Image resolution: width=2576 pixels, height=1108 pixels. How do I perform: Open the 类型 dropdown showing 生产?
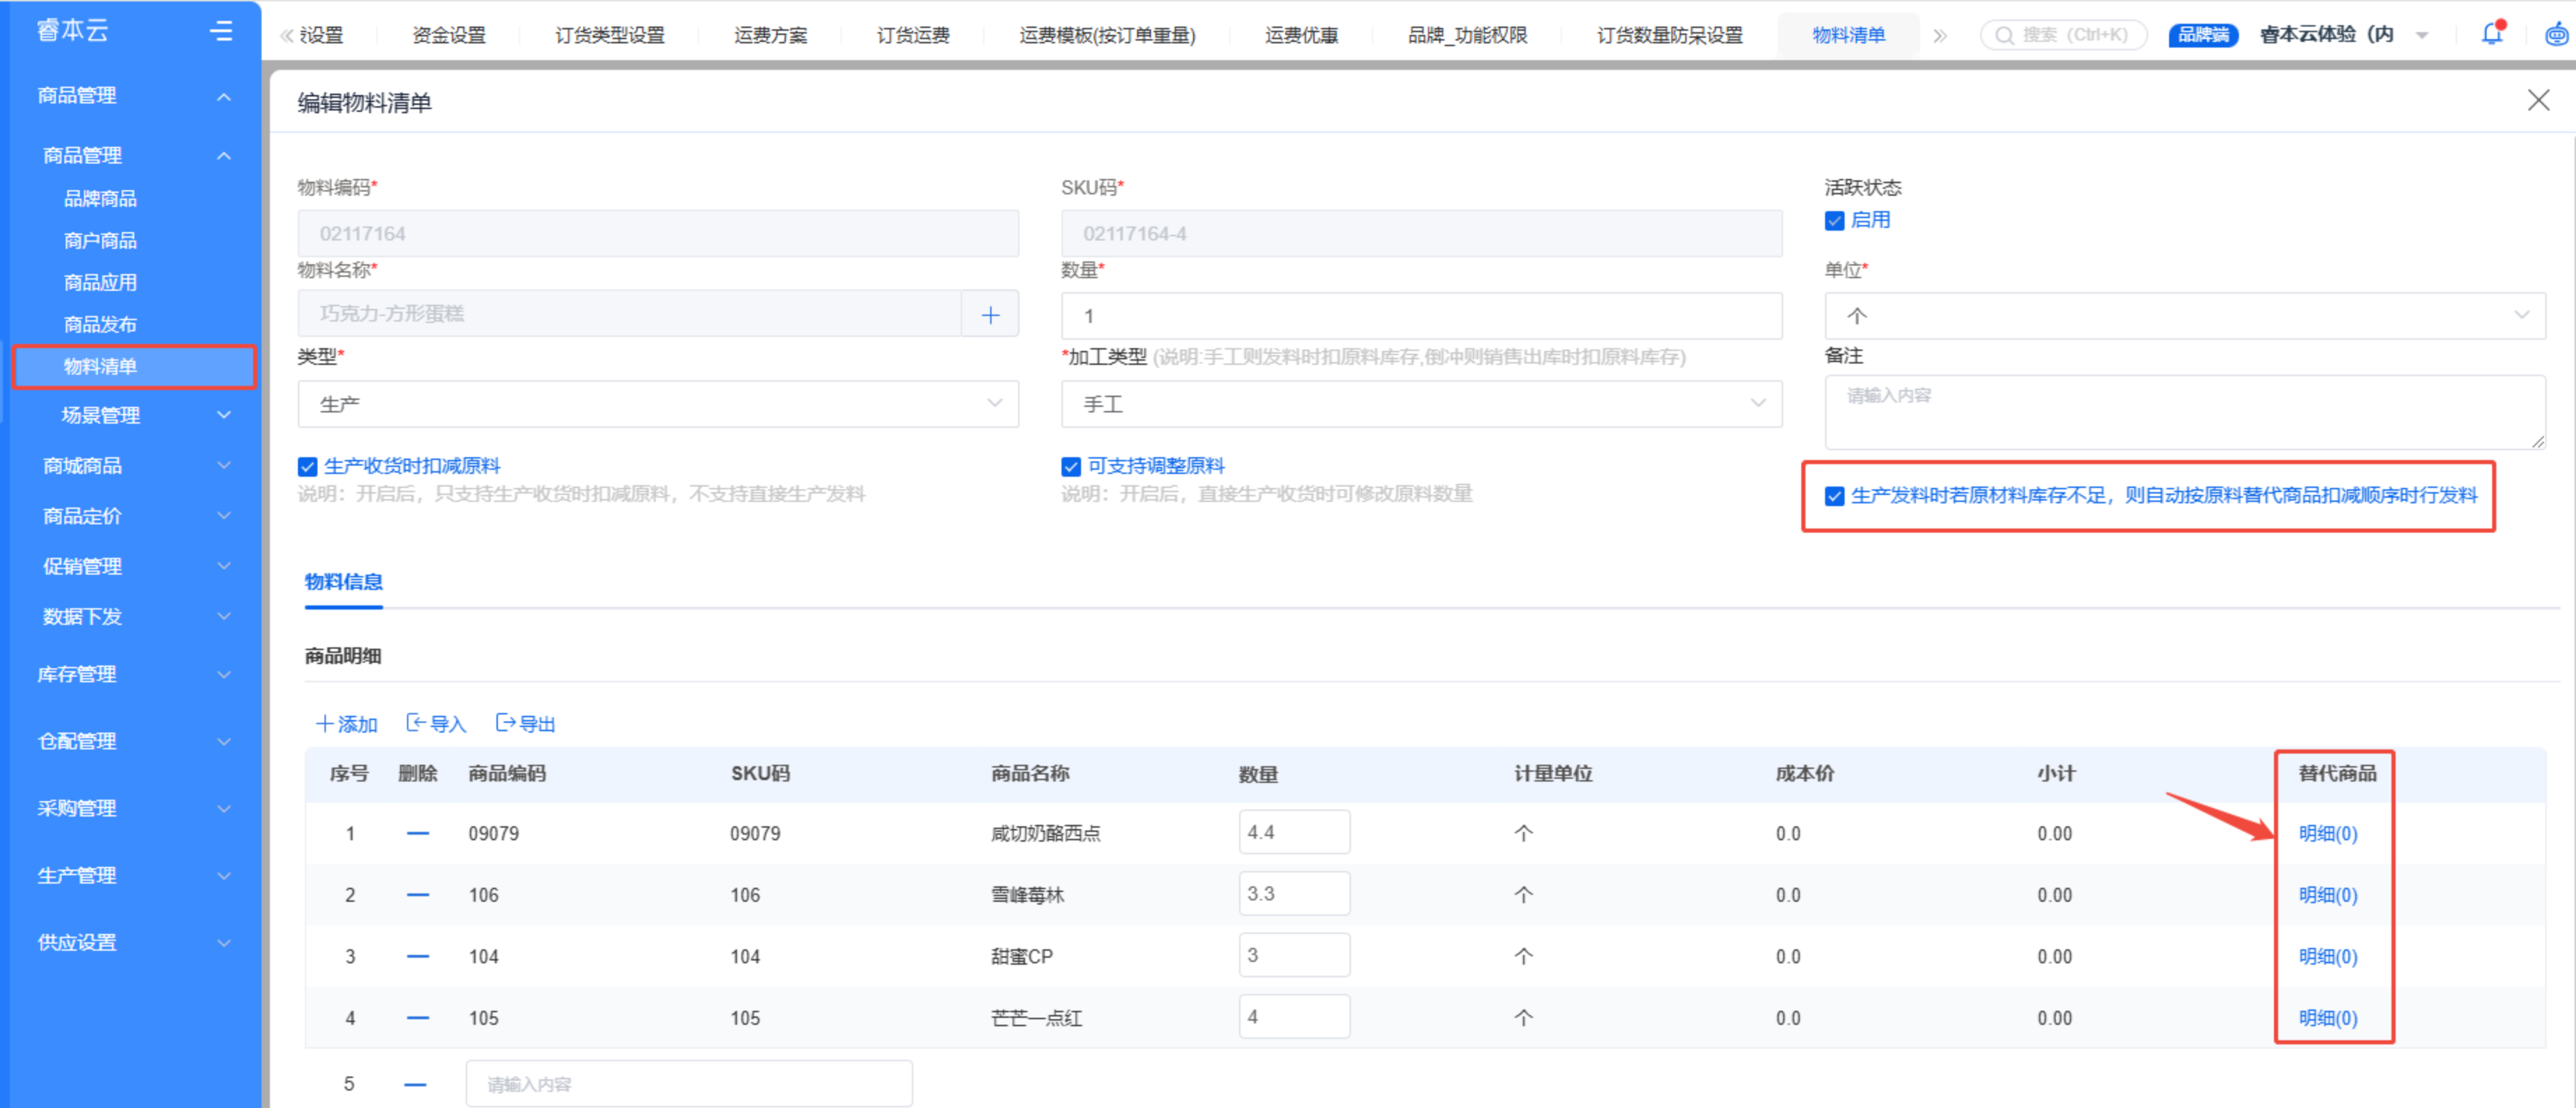(x=658, y=404)
